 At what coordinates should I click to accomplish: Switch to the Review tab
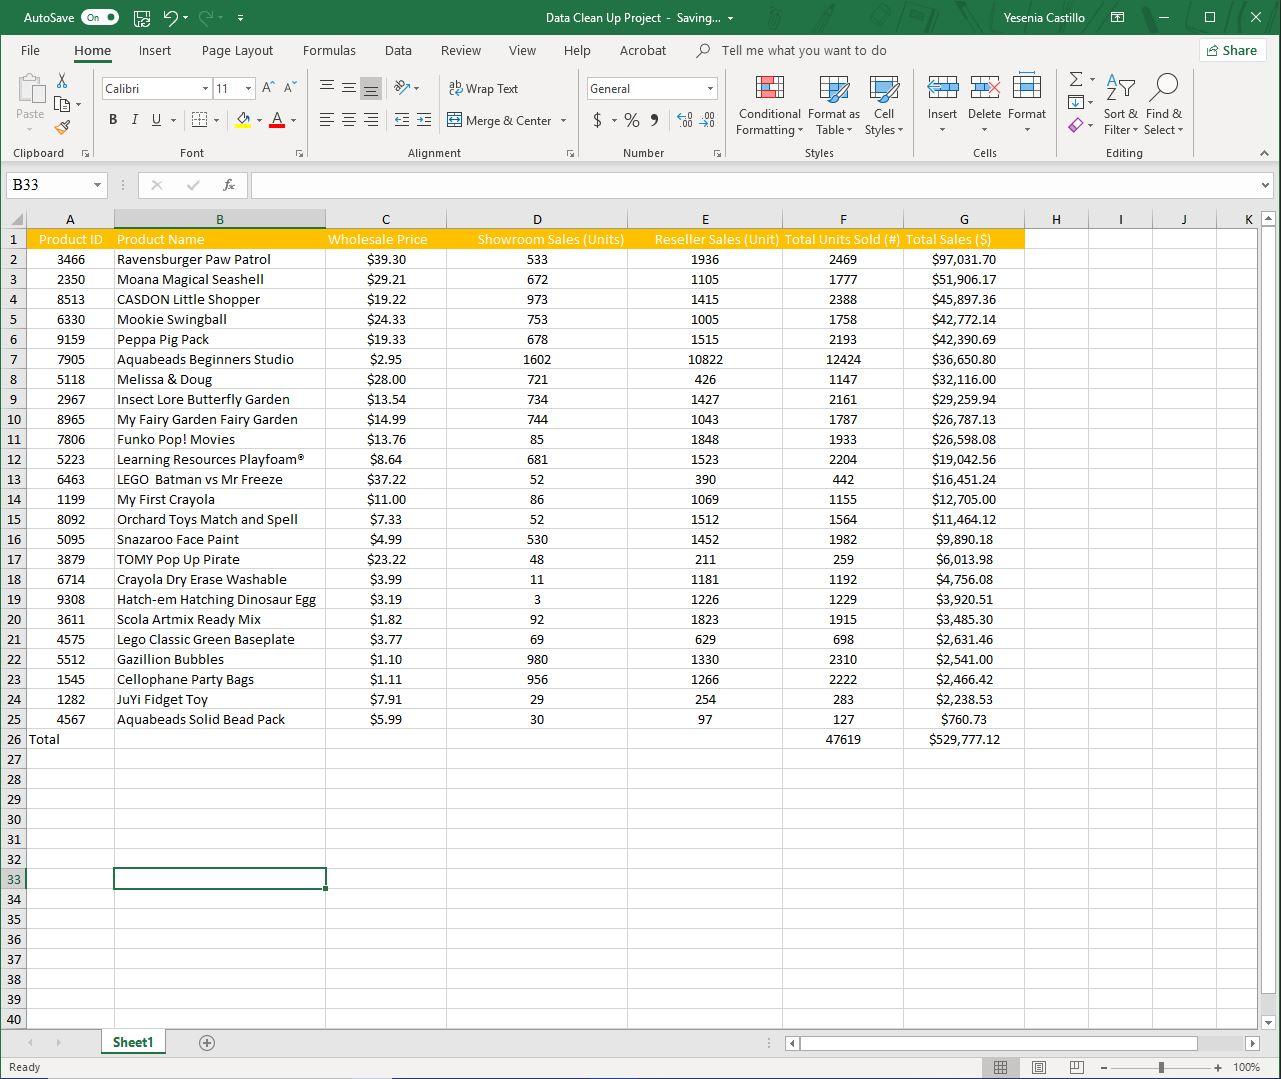(461, 50)
